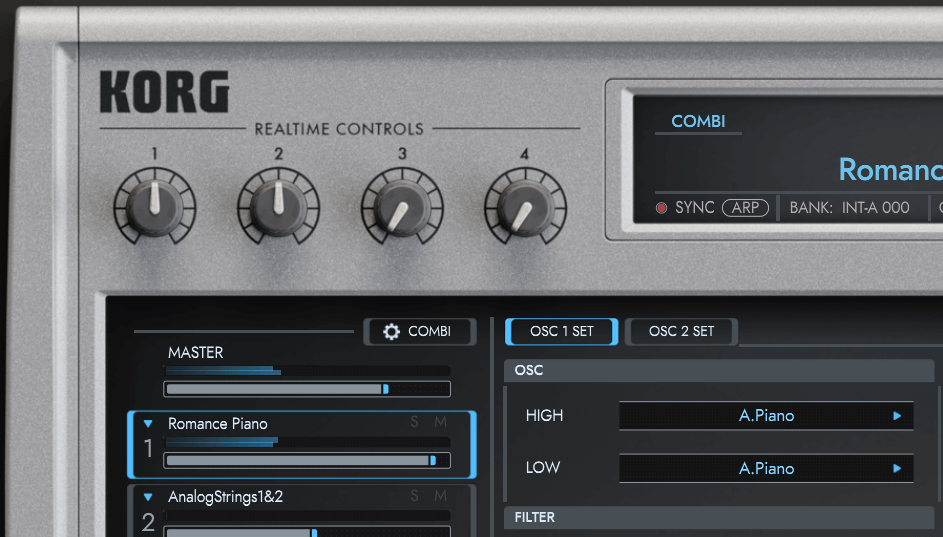The image size is (943, 537).
Task: Click timbre number 1
Action: click(149, 449)
